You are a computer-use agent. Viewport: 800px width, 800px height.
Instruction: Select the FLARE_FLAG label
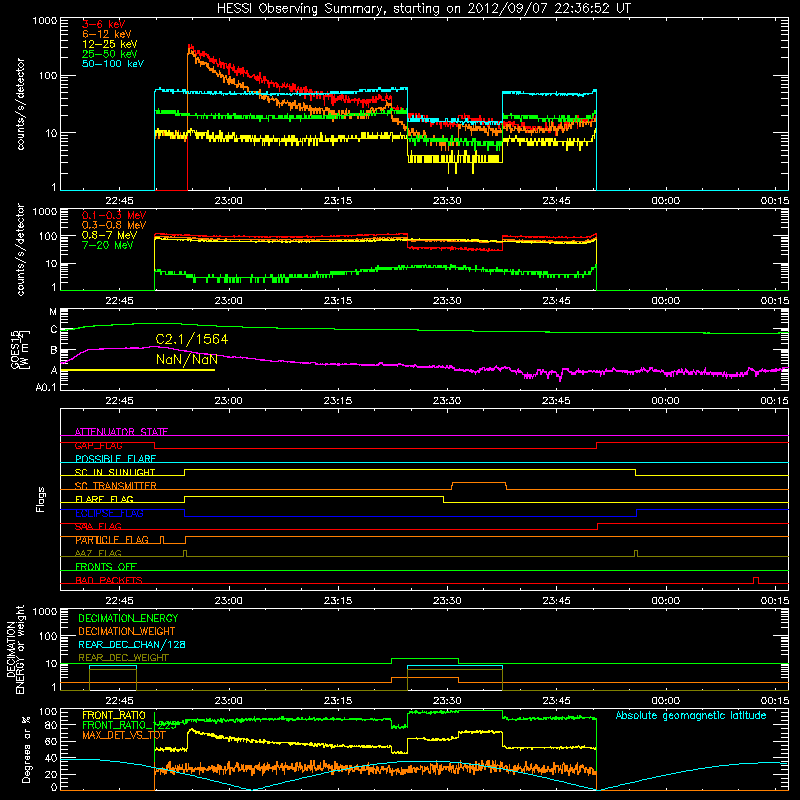(104, 499)
